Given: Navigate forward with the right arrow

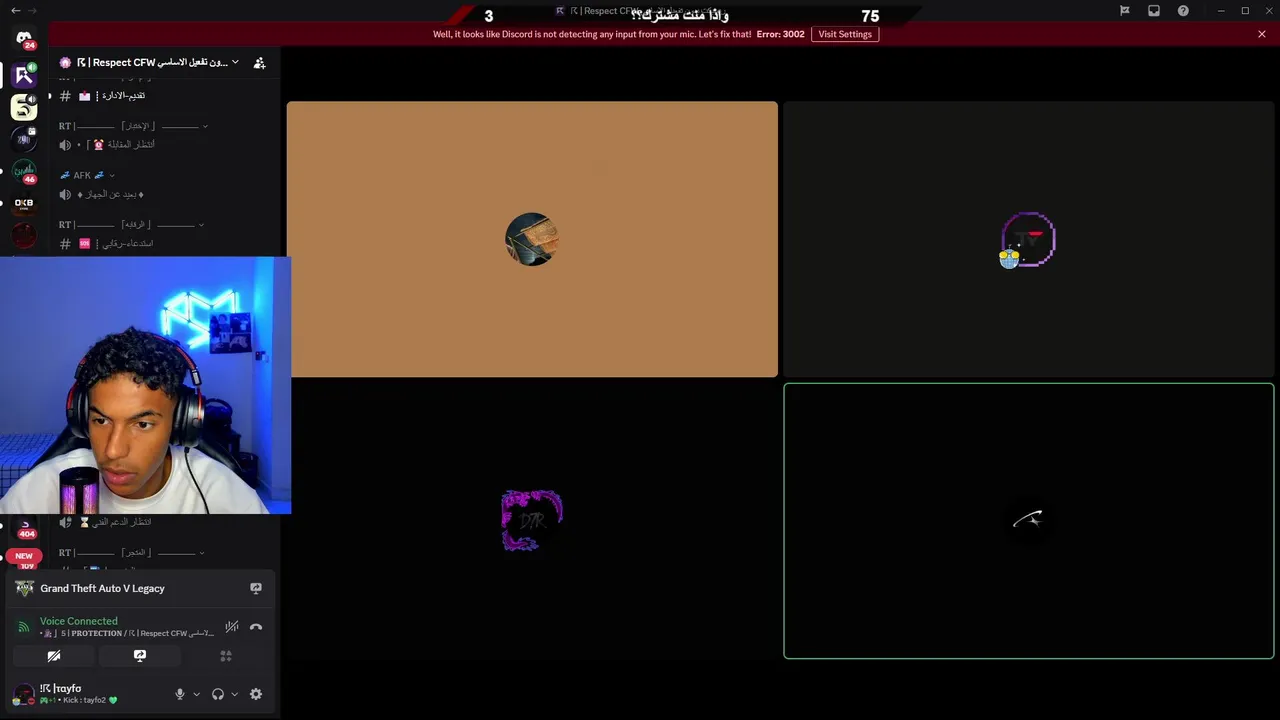Looking at the screenshot, I should [32, 10].
